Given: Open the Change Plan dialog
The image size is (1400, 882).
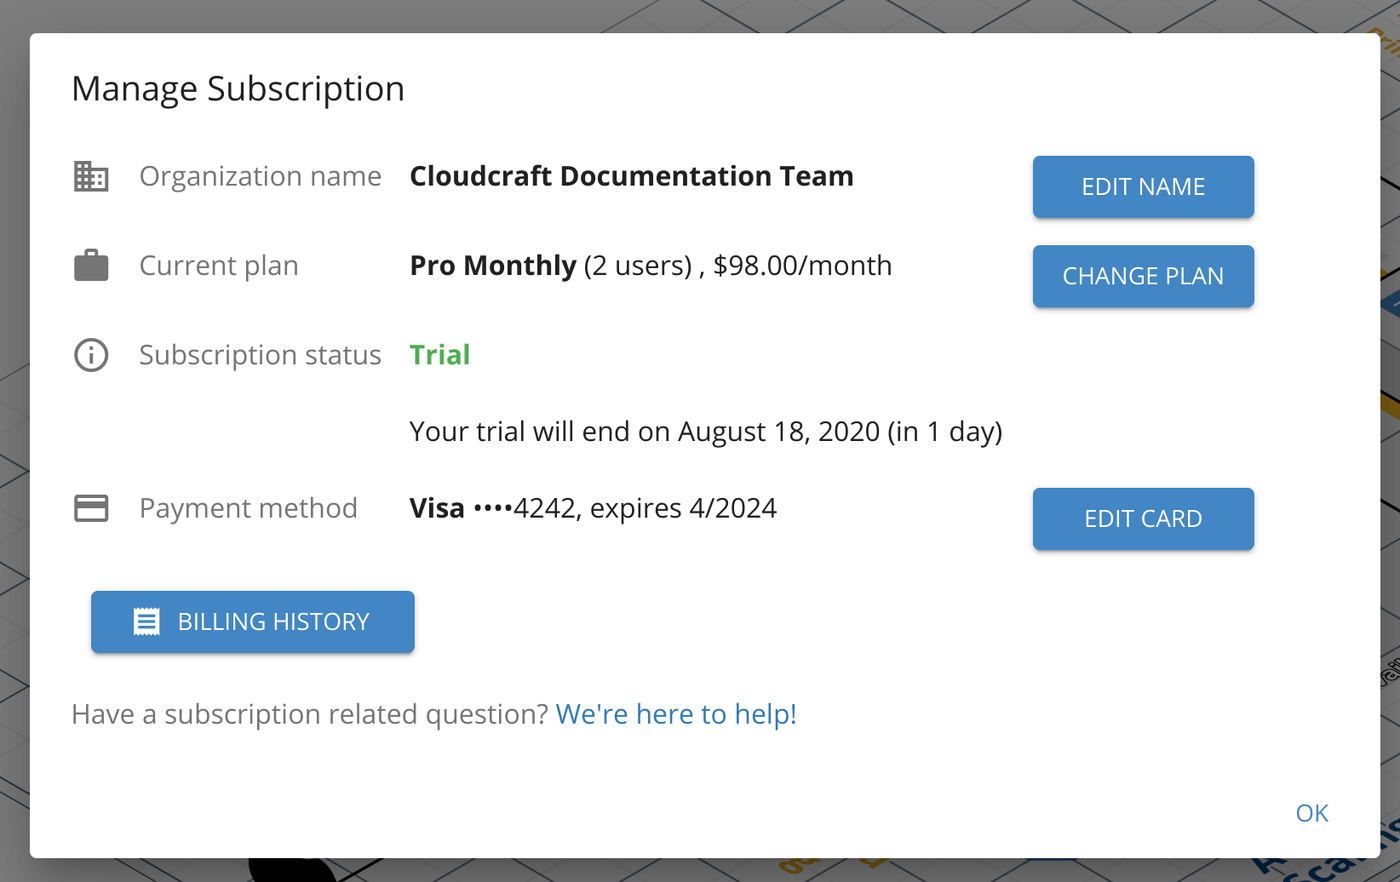Looking at the screenshot, I should click(x=1143, y=276).
